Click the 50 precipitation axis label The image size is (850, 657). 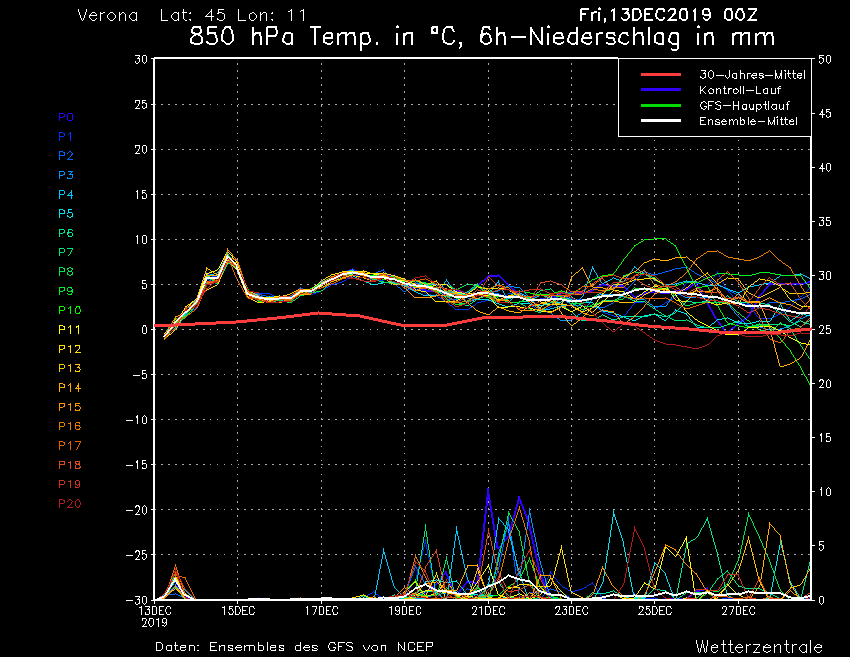pyautogui.click(x=825, y=60)
